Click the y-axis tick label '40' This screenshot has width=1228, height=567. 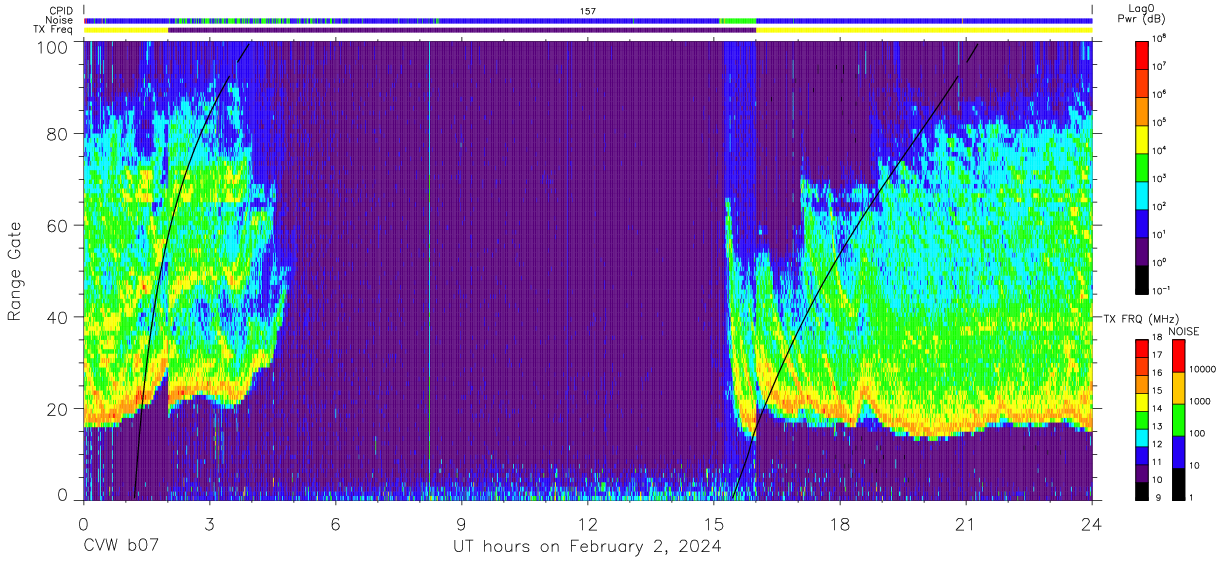click(58, 317)
